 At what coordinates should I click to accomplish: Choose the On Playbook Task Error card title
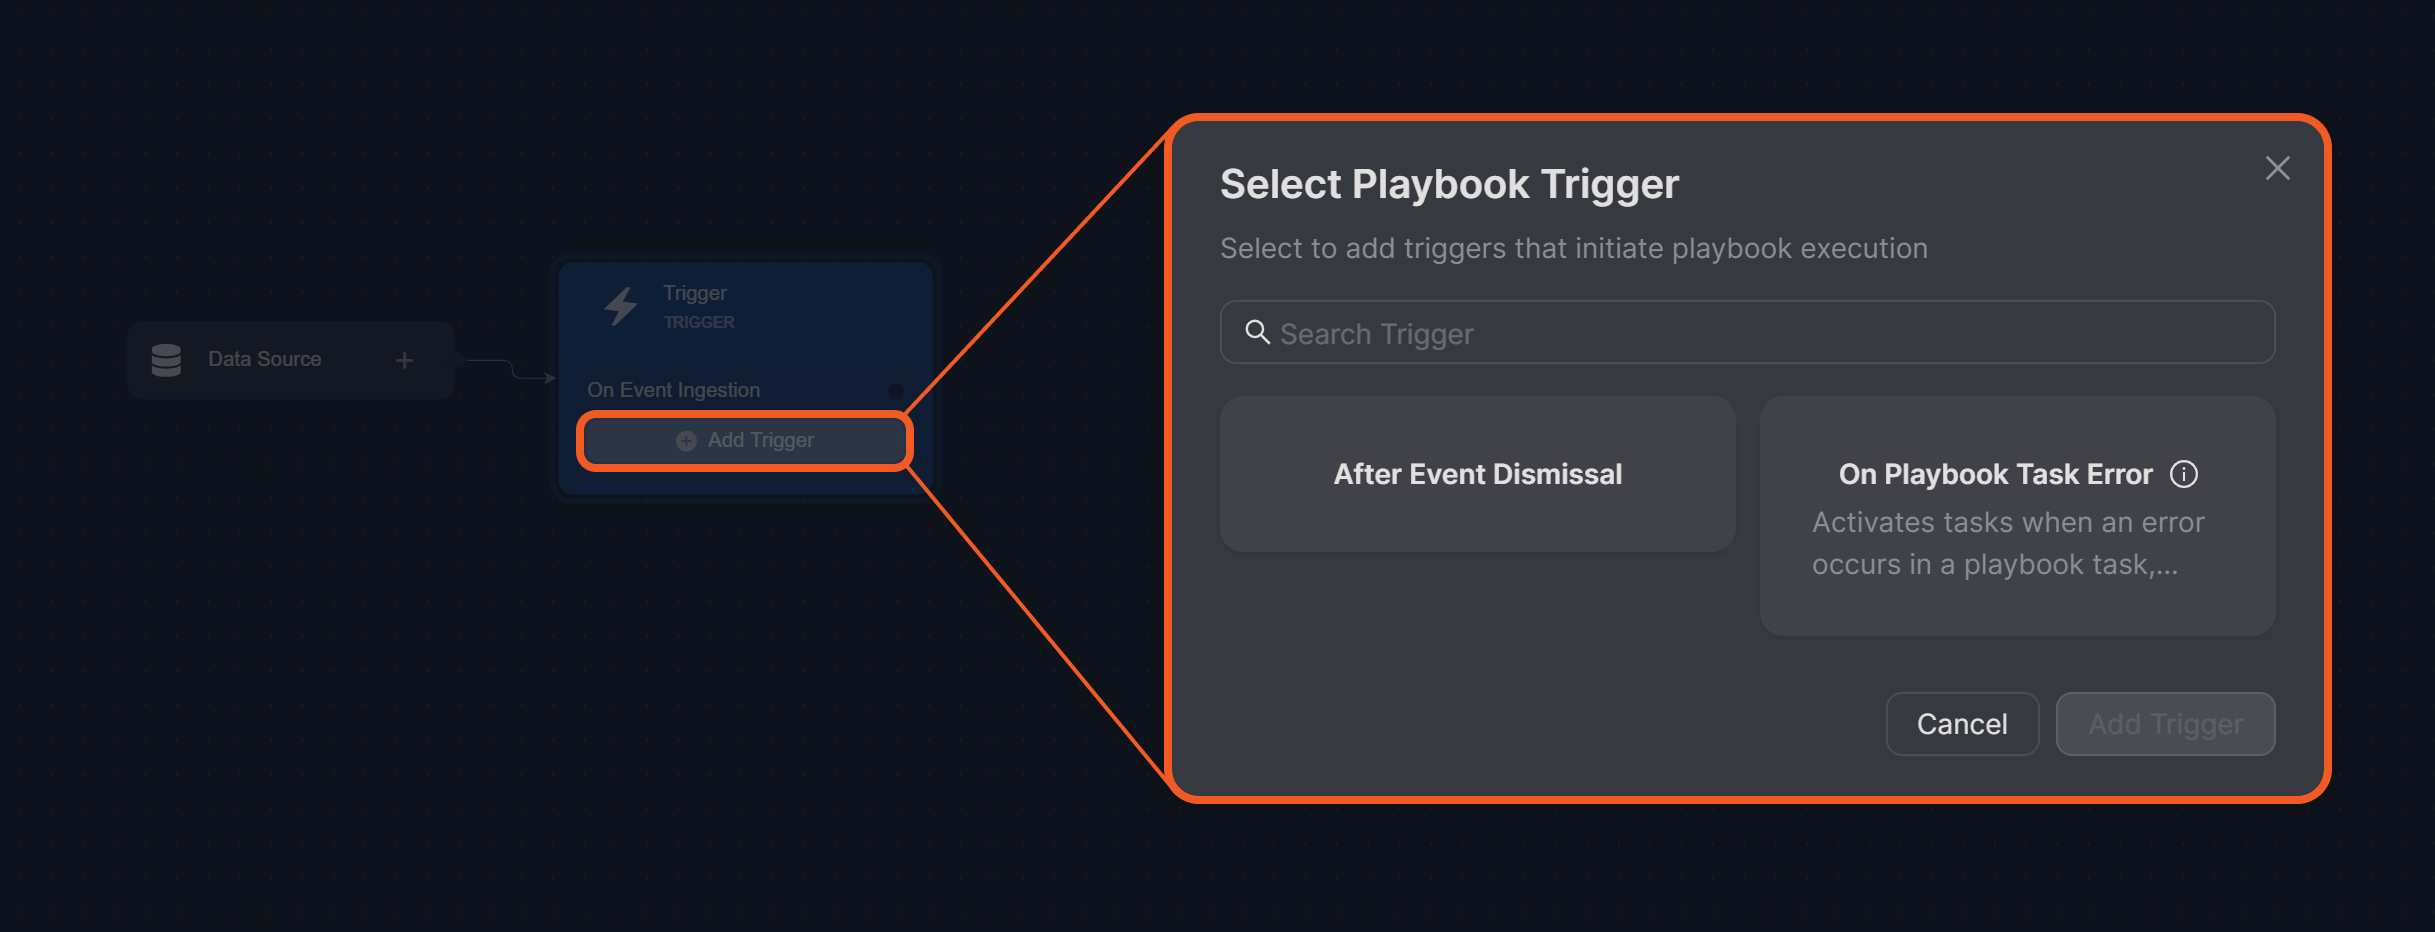point(1995,474)
